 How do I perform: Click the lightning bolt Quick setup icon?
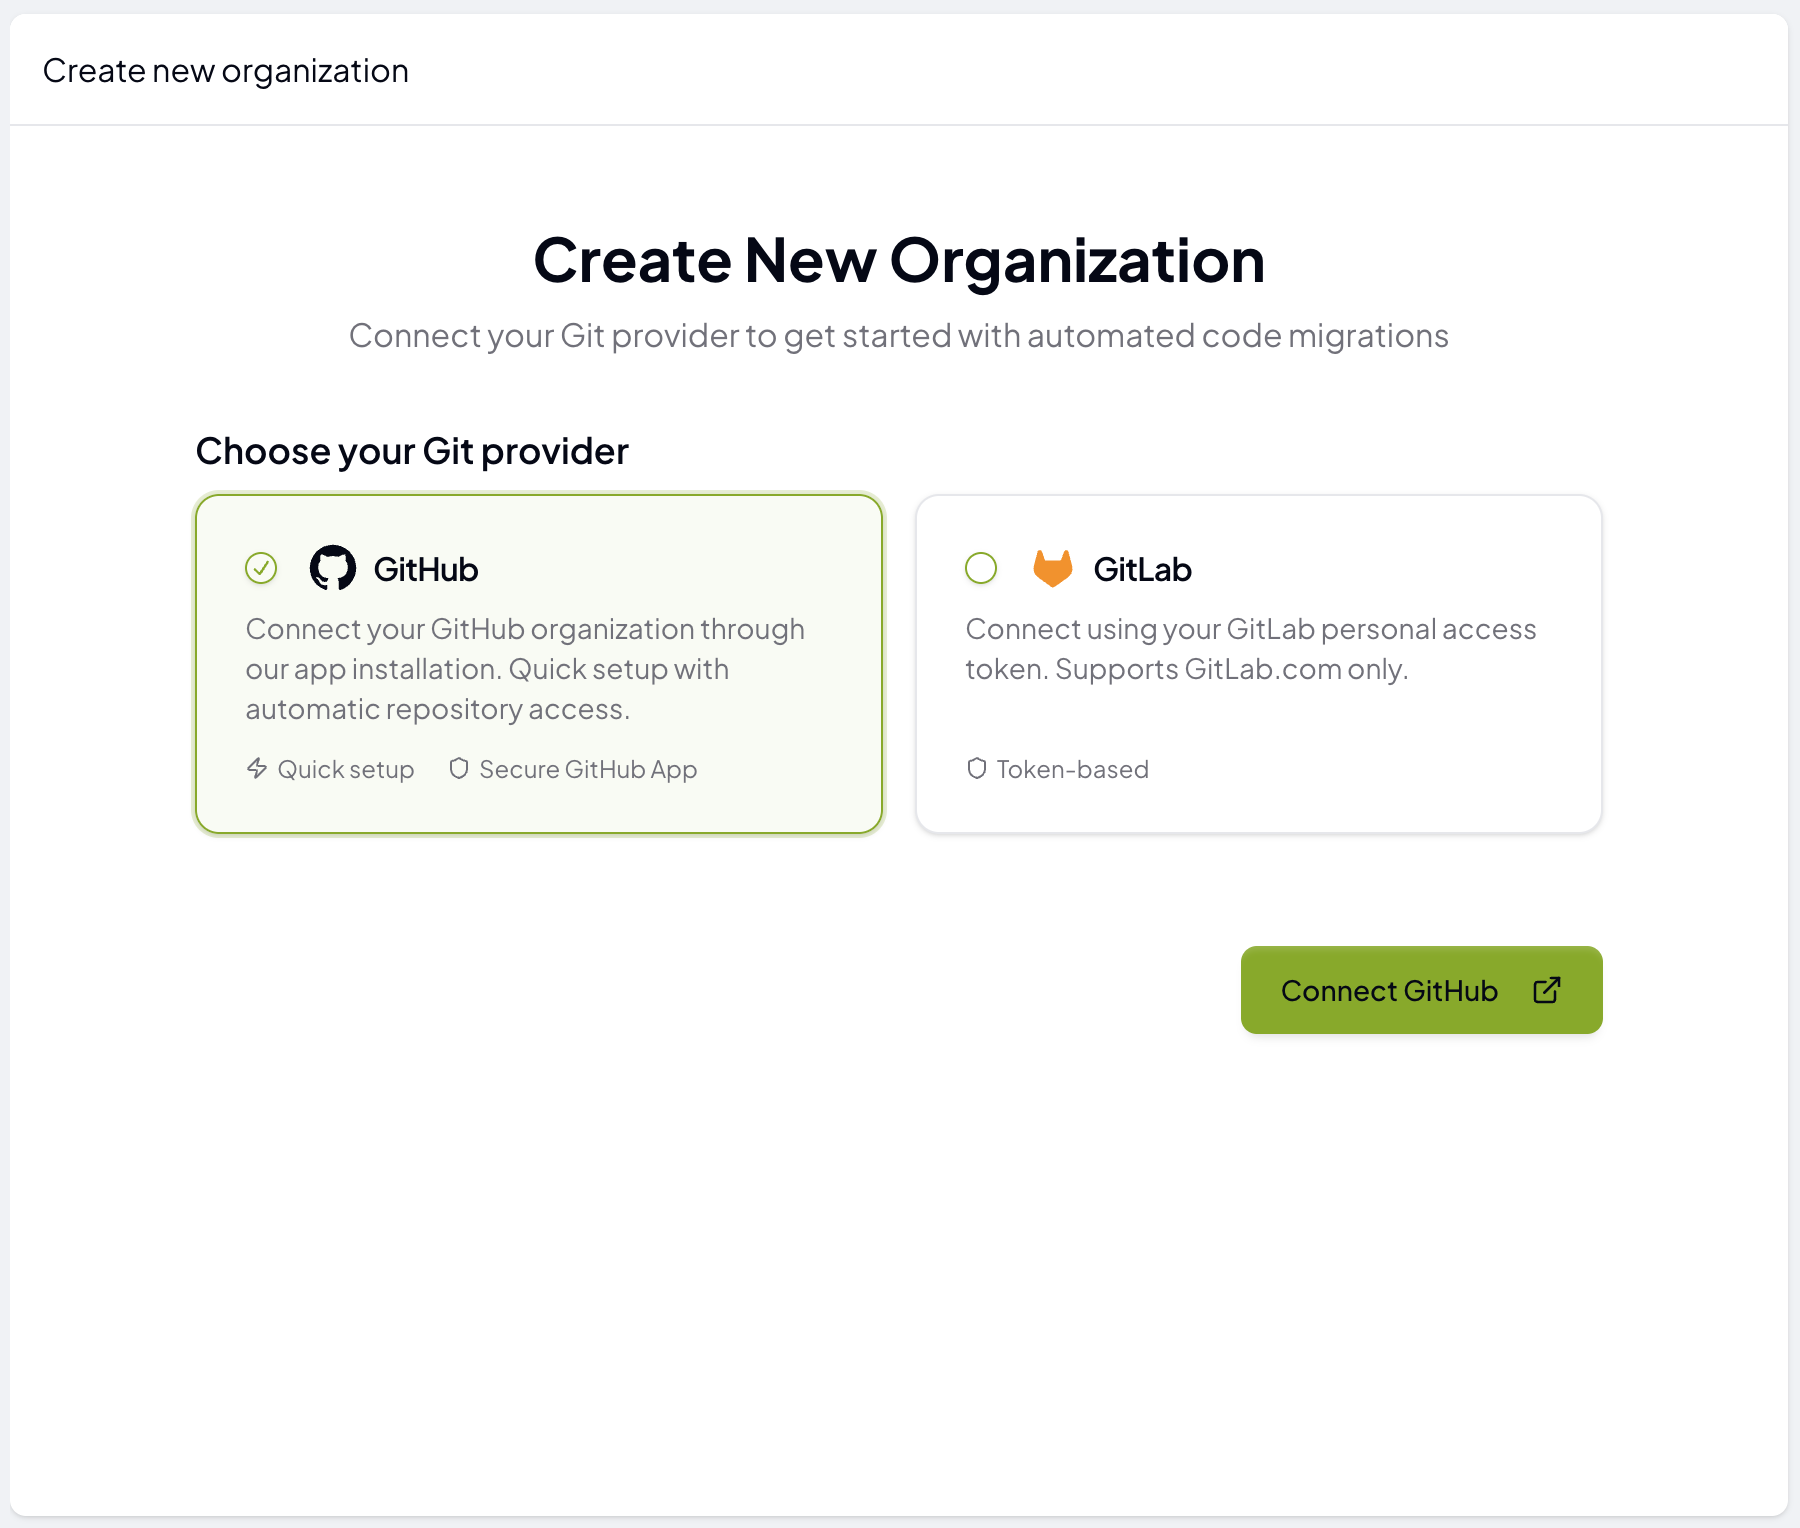256,769
